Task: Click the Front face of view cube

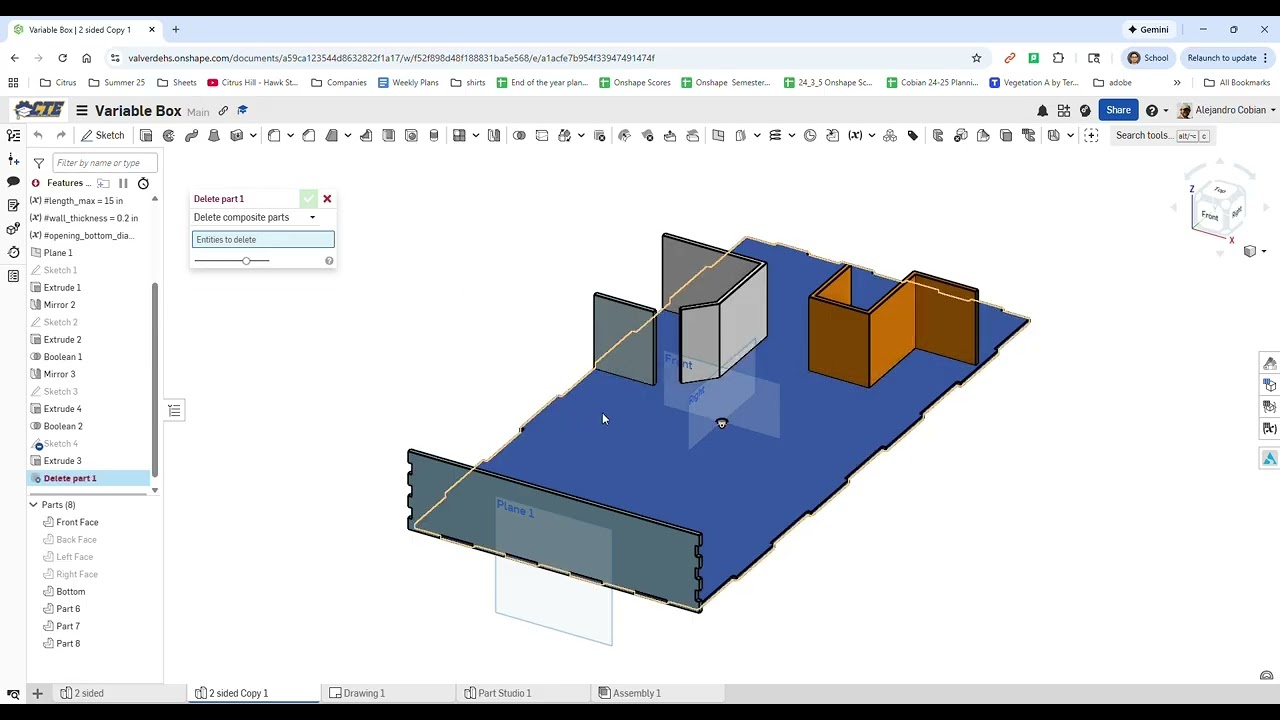Action: pyautogui.click(x=1210, y=216)
